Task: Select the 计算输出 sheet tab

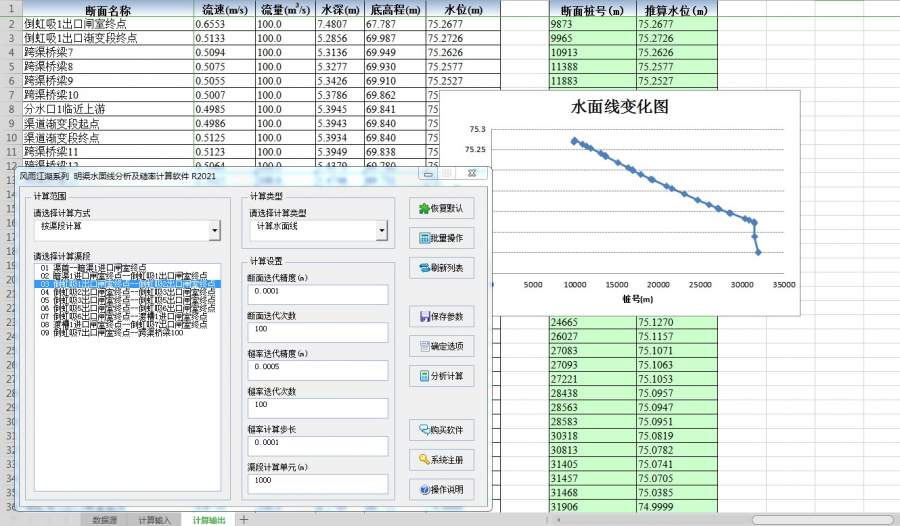Action: 209,520
